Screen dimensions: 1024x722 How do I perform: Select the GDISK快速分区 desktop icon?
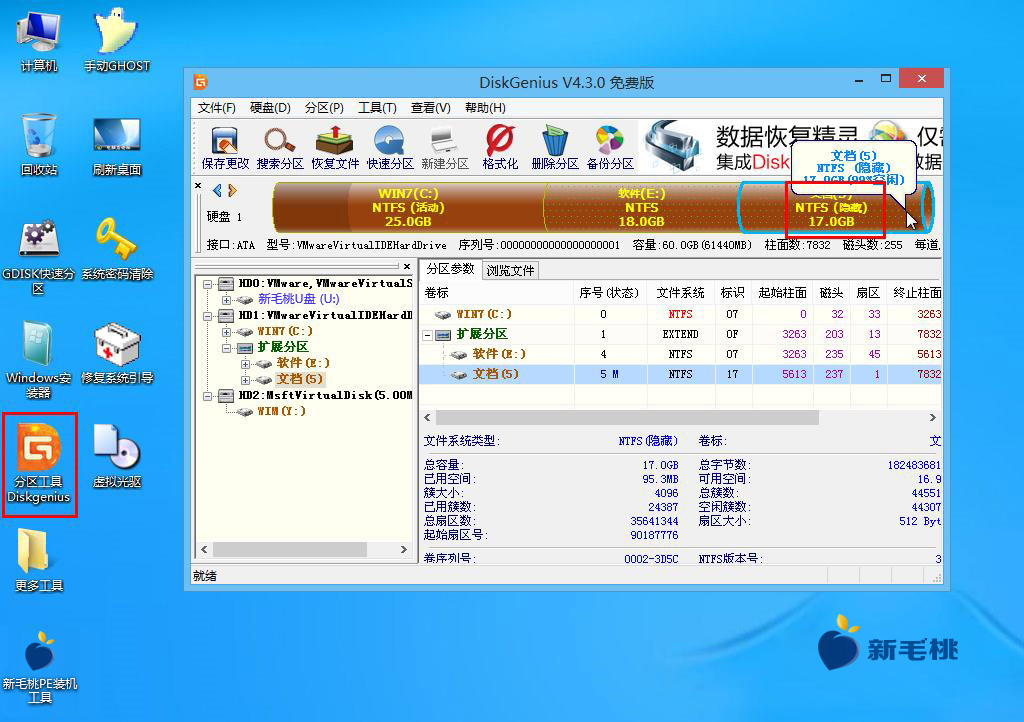[x=39, y=256]
